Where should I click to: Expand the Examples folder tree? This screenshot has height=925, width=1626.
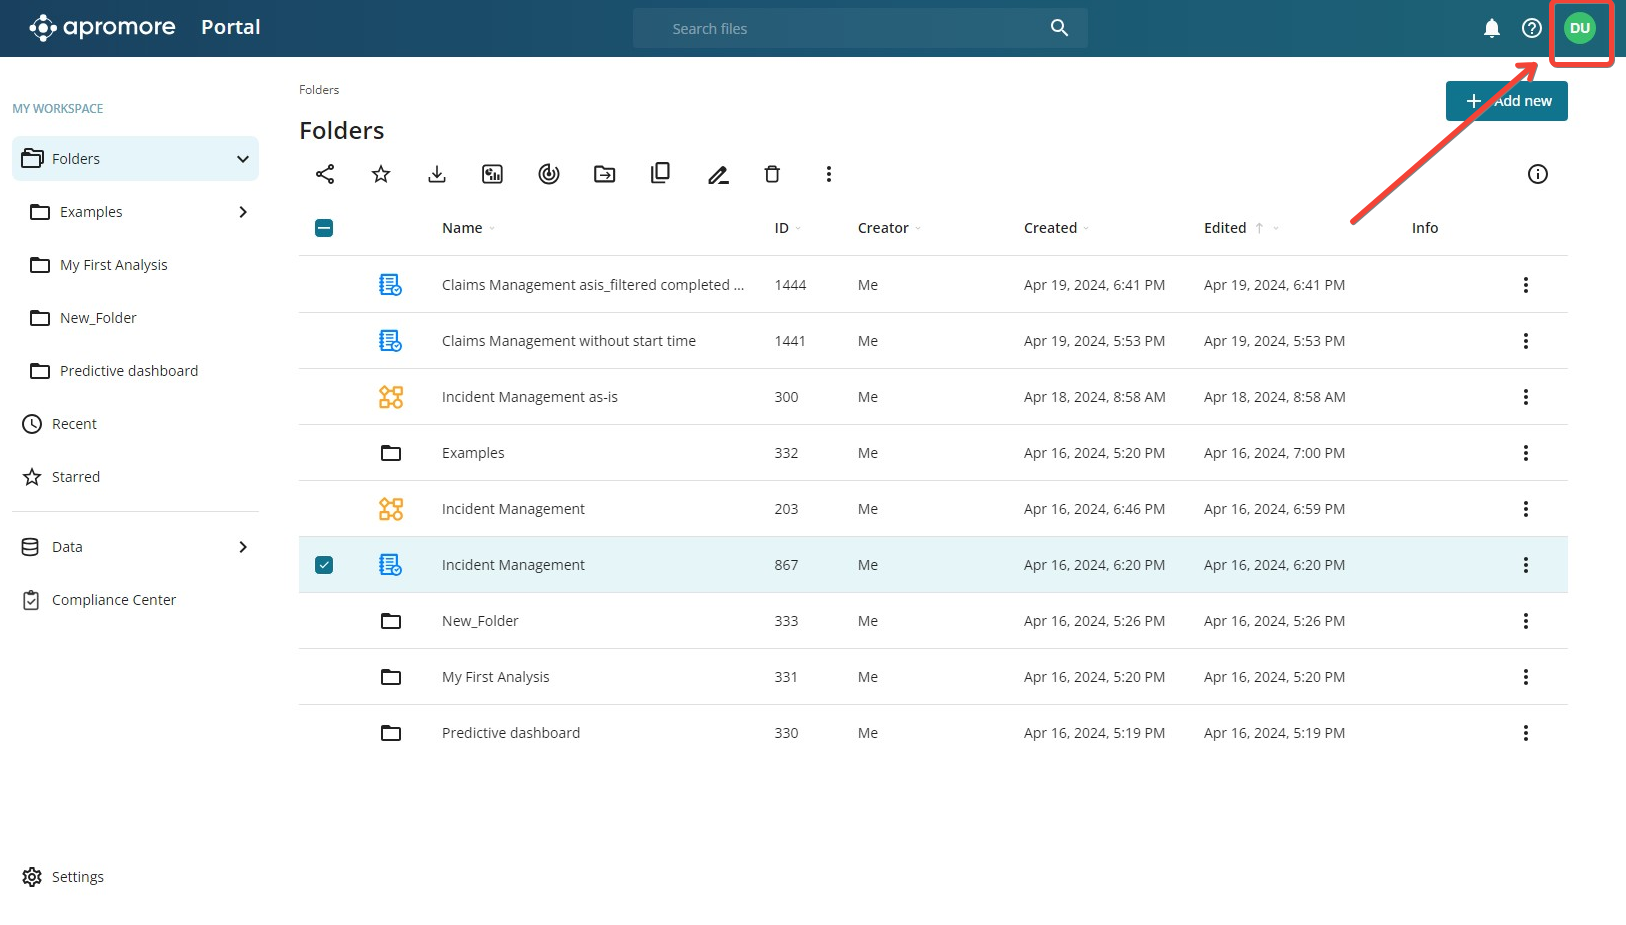pyautogui.click(x=243, y=212)
